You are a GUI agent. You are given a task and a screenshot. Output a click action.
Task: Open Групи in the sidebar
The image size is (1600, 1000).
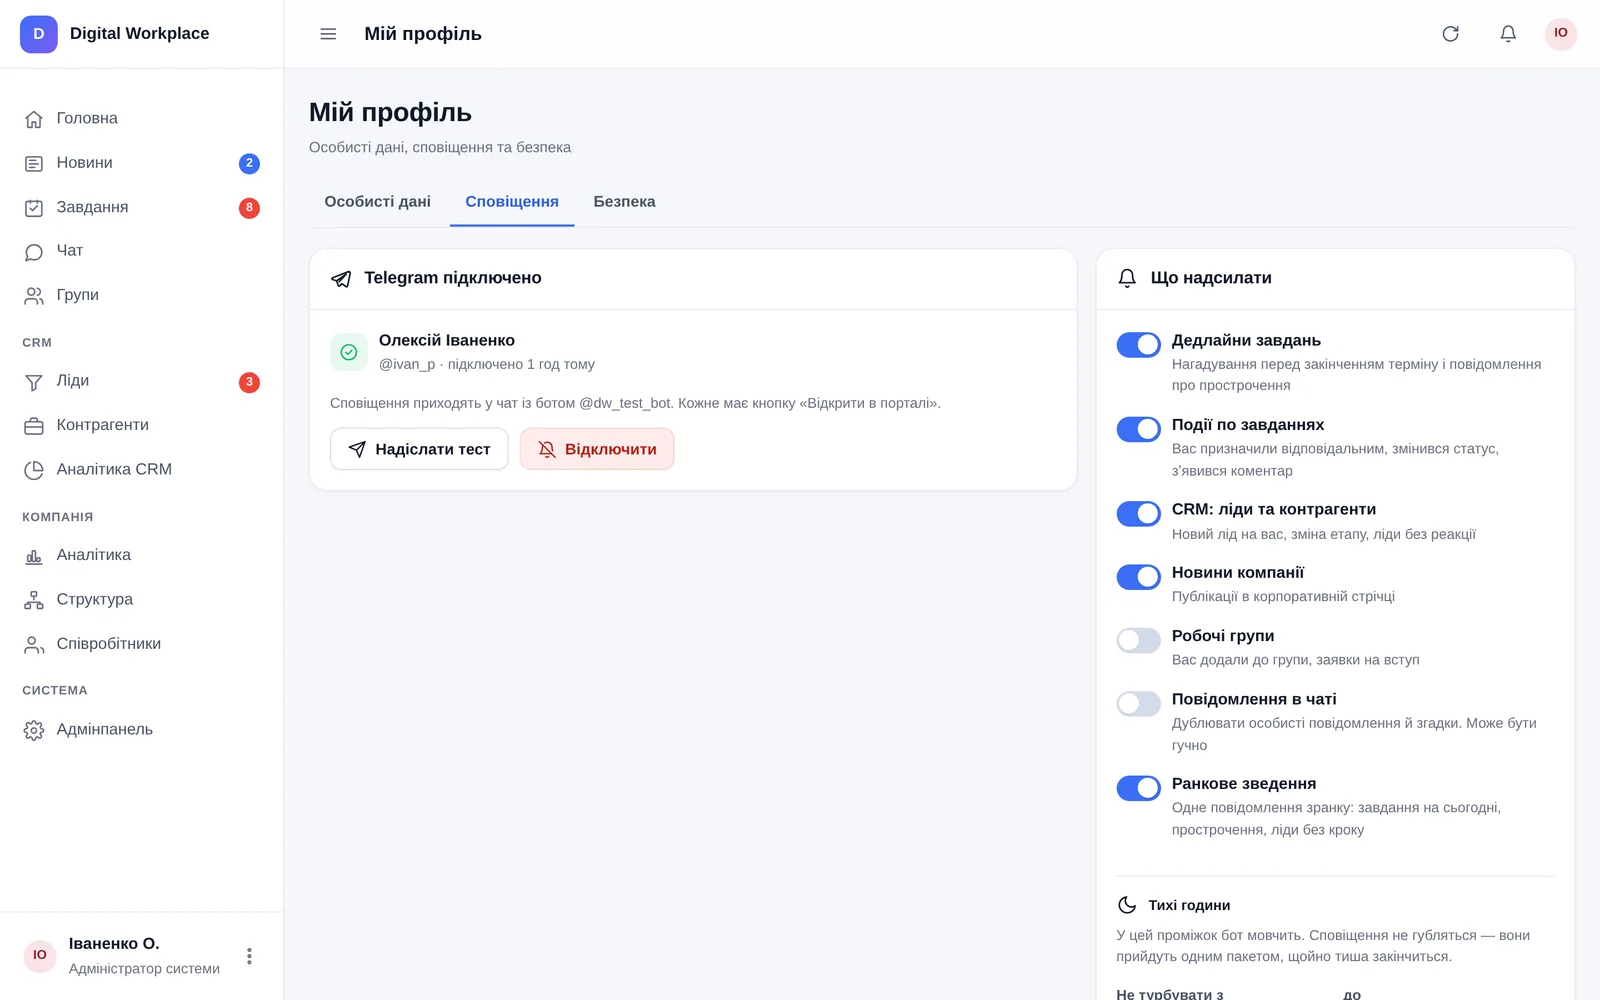point(141,295)
